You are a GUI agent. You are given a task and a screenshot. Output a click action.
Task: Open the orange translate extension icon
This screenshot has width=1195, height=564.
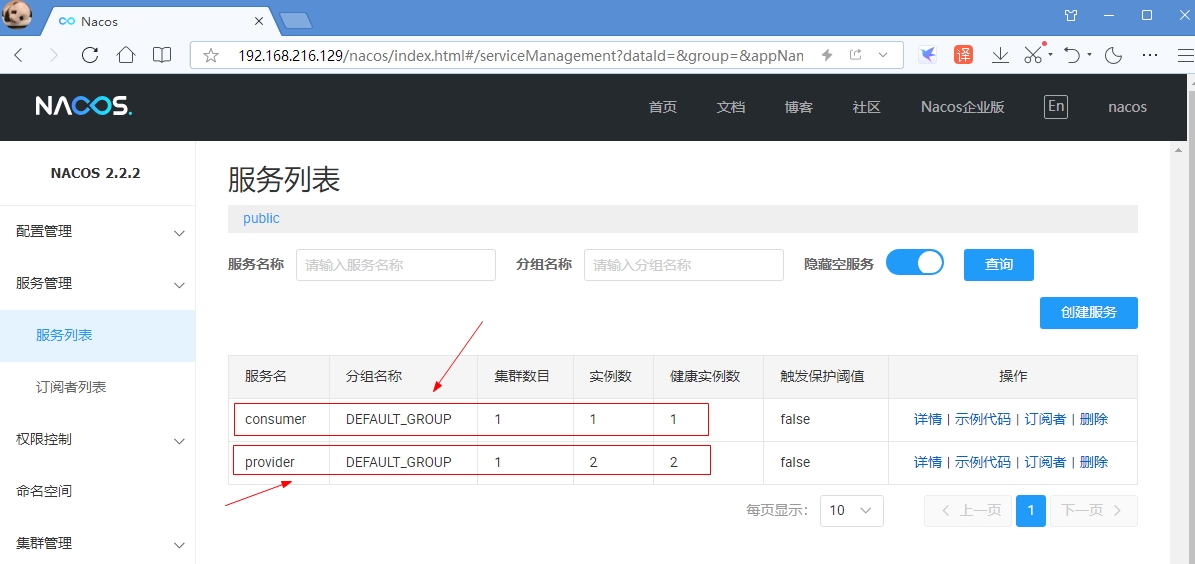[x=964, y=55]
